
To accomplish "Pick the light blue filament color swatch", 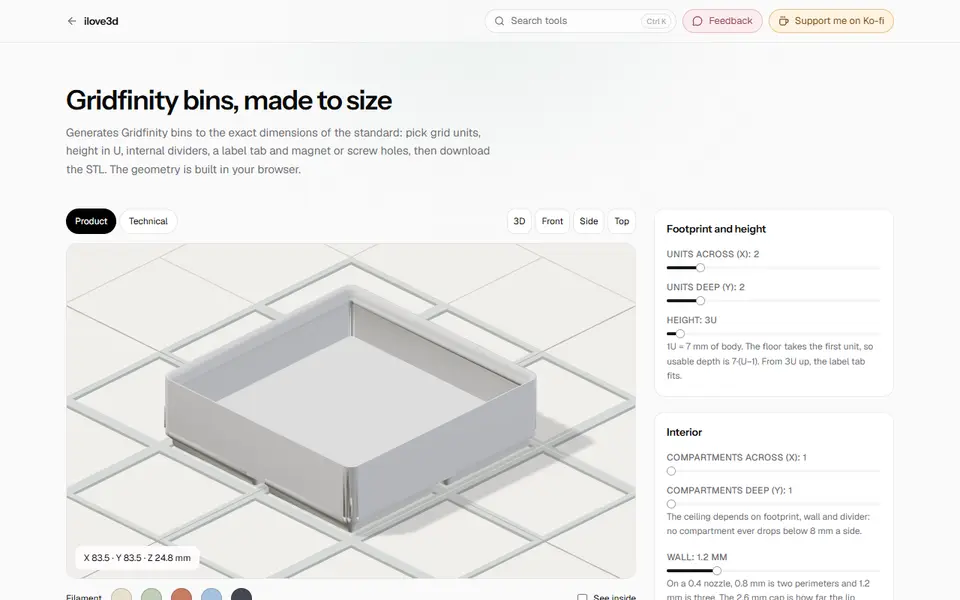I will (211, 595).
